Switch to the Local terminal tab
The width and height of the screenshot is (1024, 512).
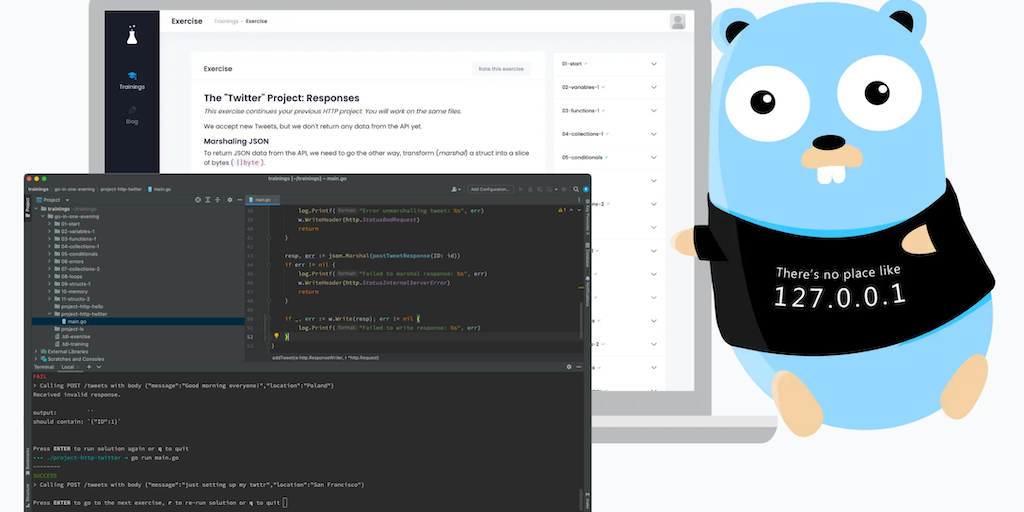point(68,367)
